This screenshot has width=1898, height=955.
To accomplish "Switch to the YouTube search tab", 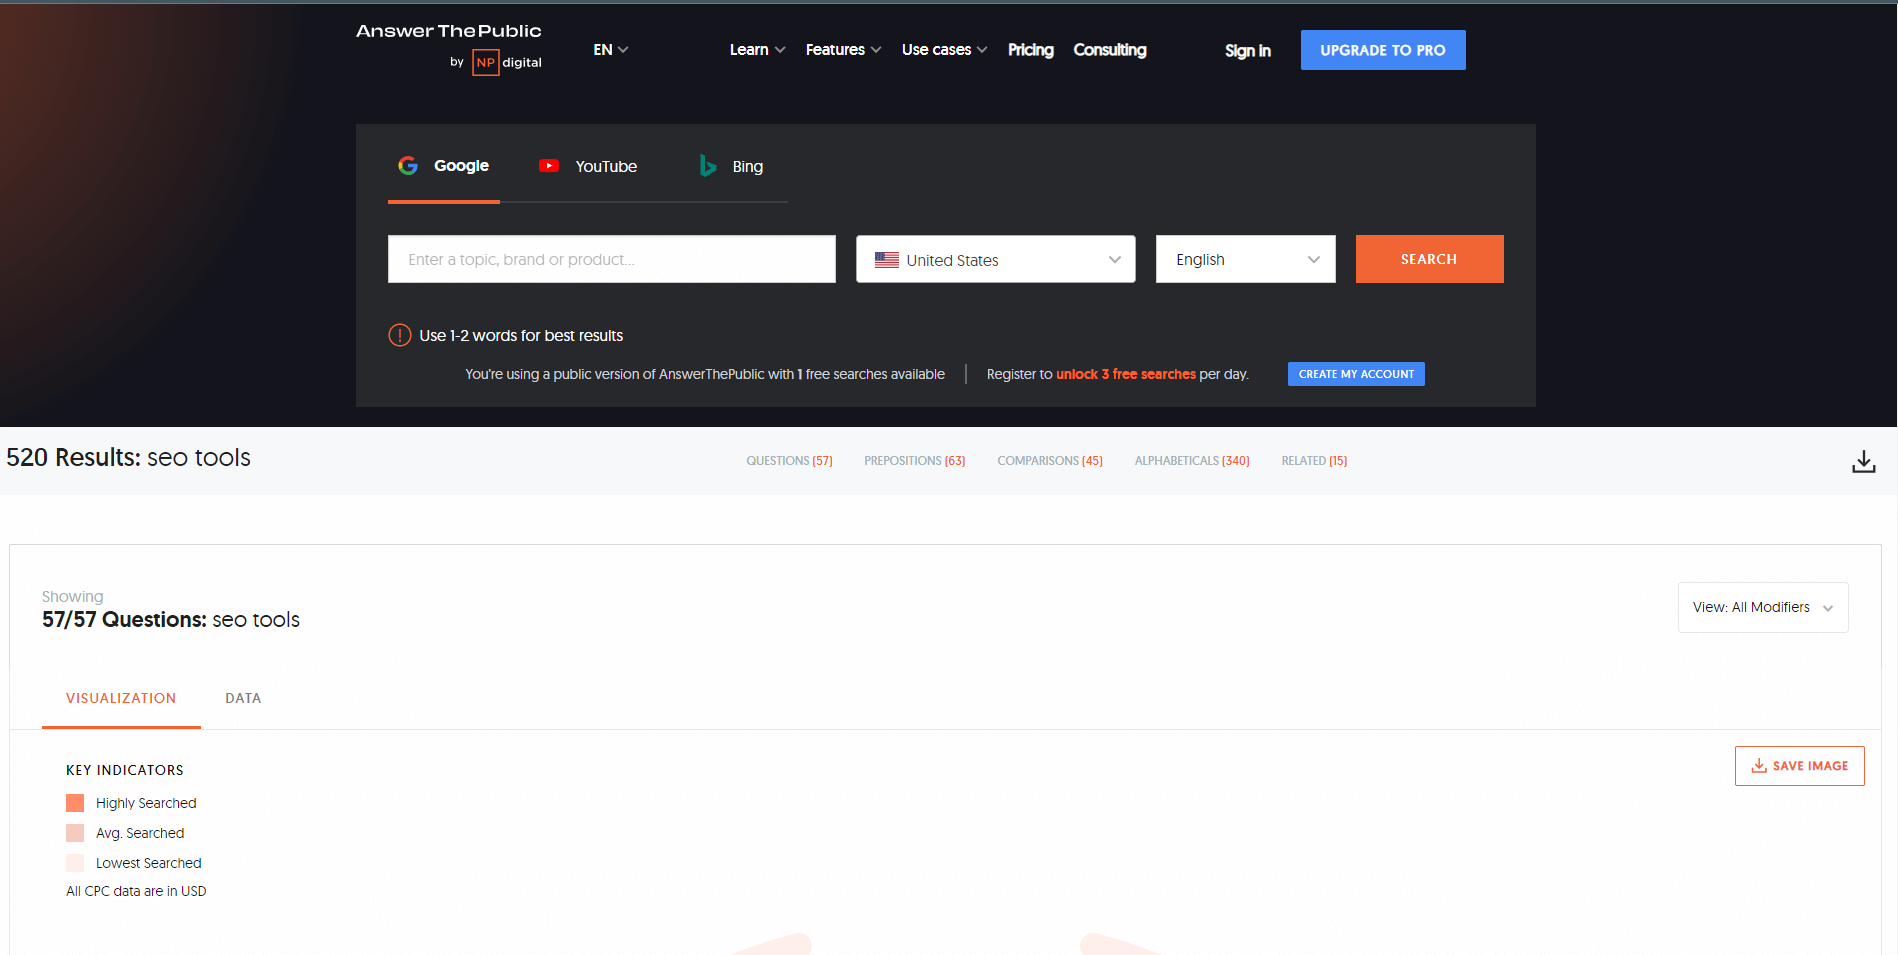I will [x=588, y=166].
